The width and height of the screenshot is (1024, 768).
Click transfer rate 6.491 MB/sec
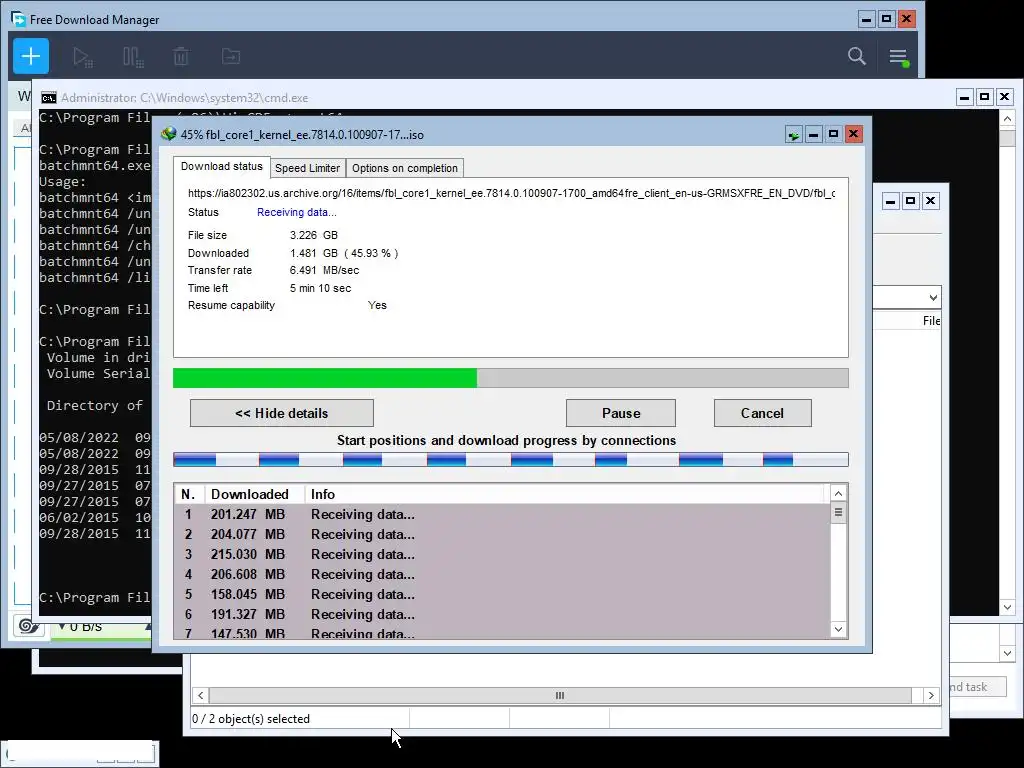[324, 270]
